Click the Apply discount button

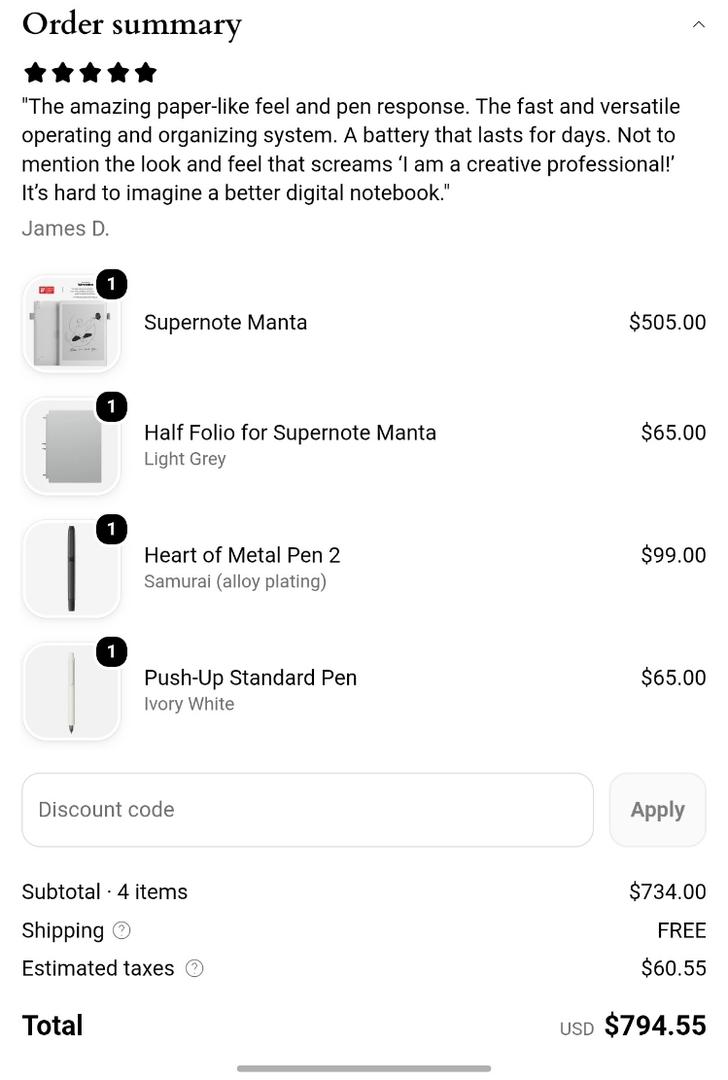click(658, 809)
